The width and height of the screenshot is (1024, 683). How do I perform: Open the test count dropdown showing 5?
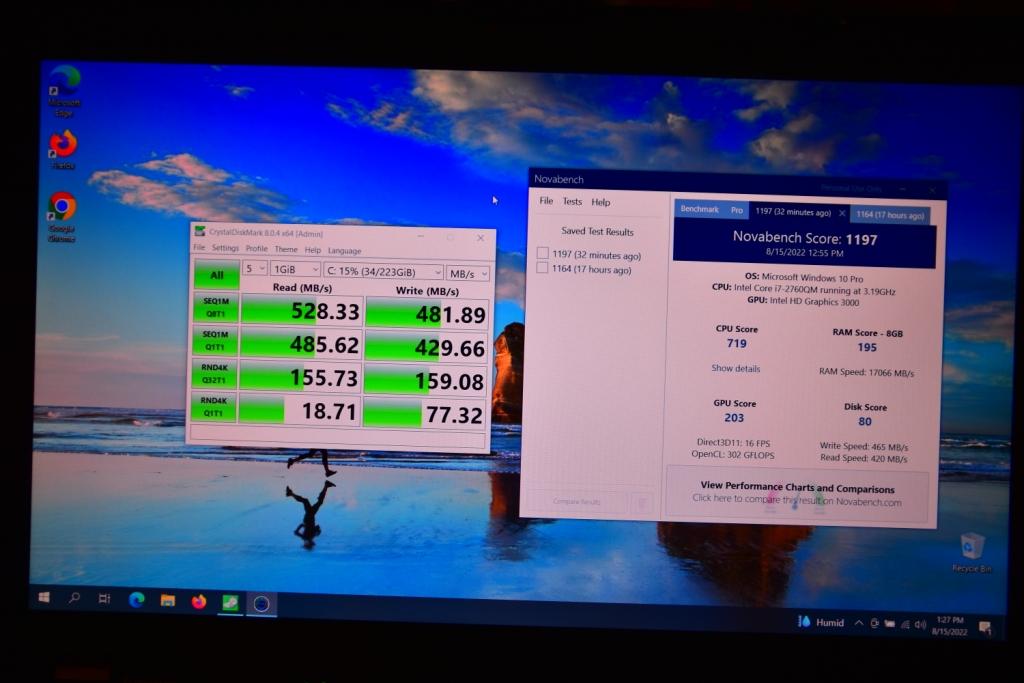click(255, 268)
